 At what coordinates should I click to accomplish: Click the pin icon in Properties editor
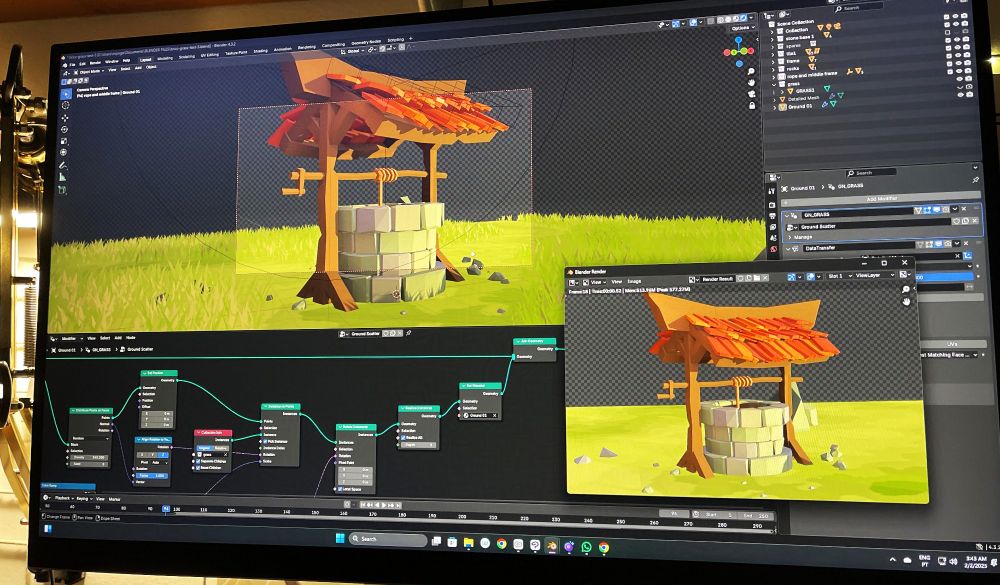[975, 181]
